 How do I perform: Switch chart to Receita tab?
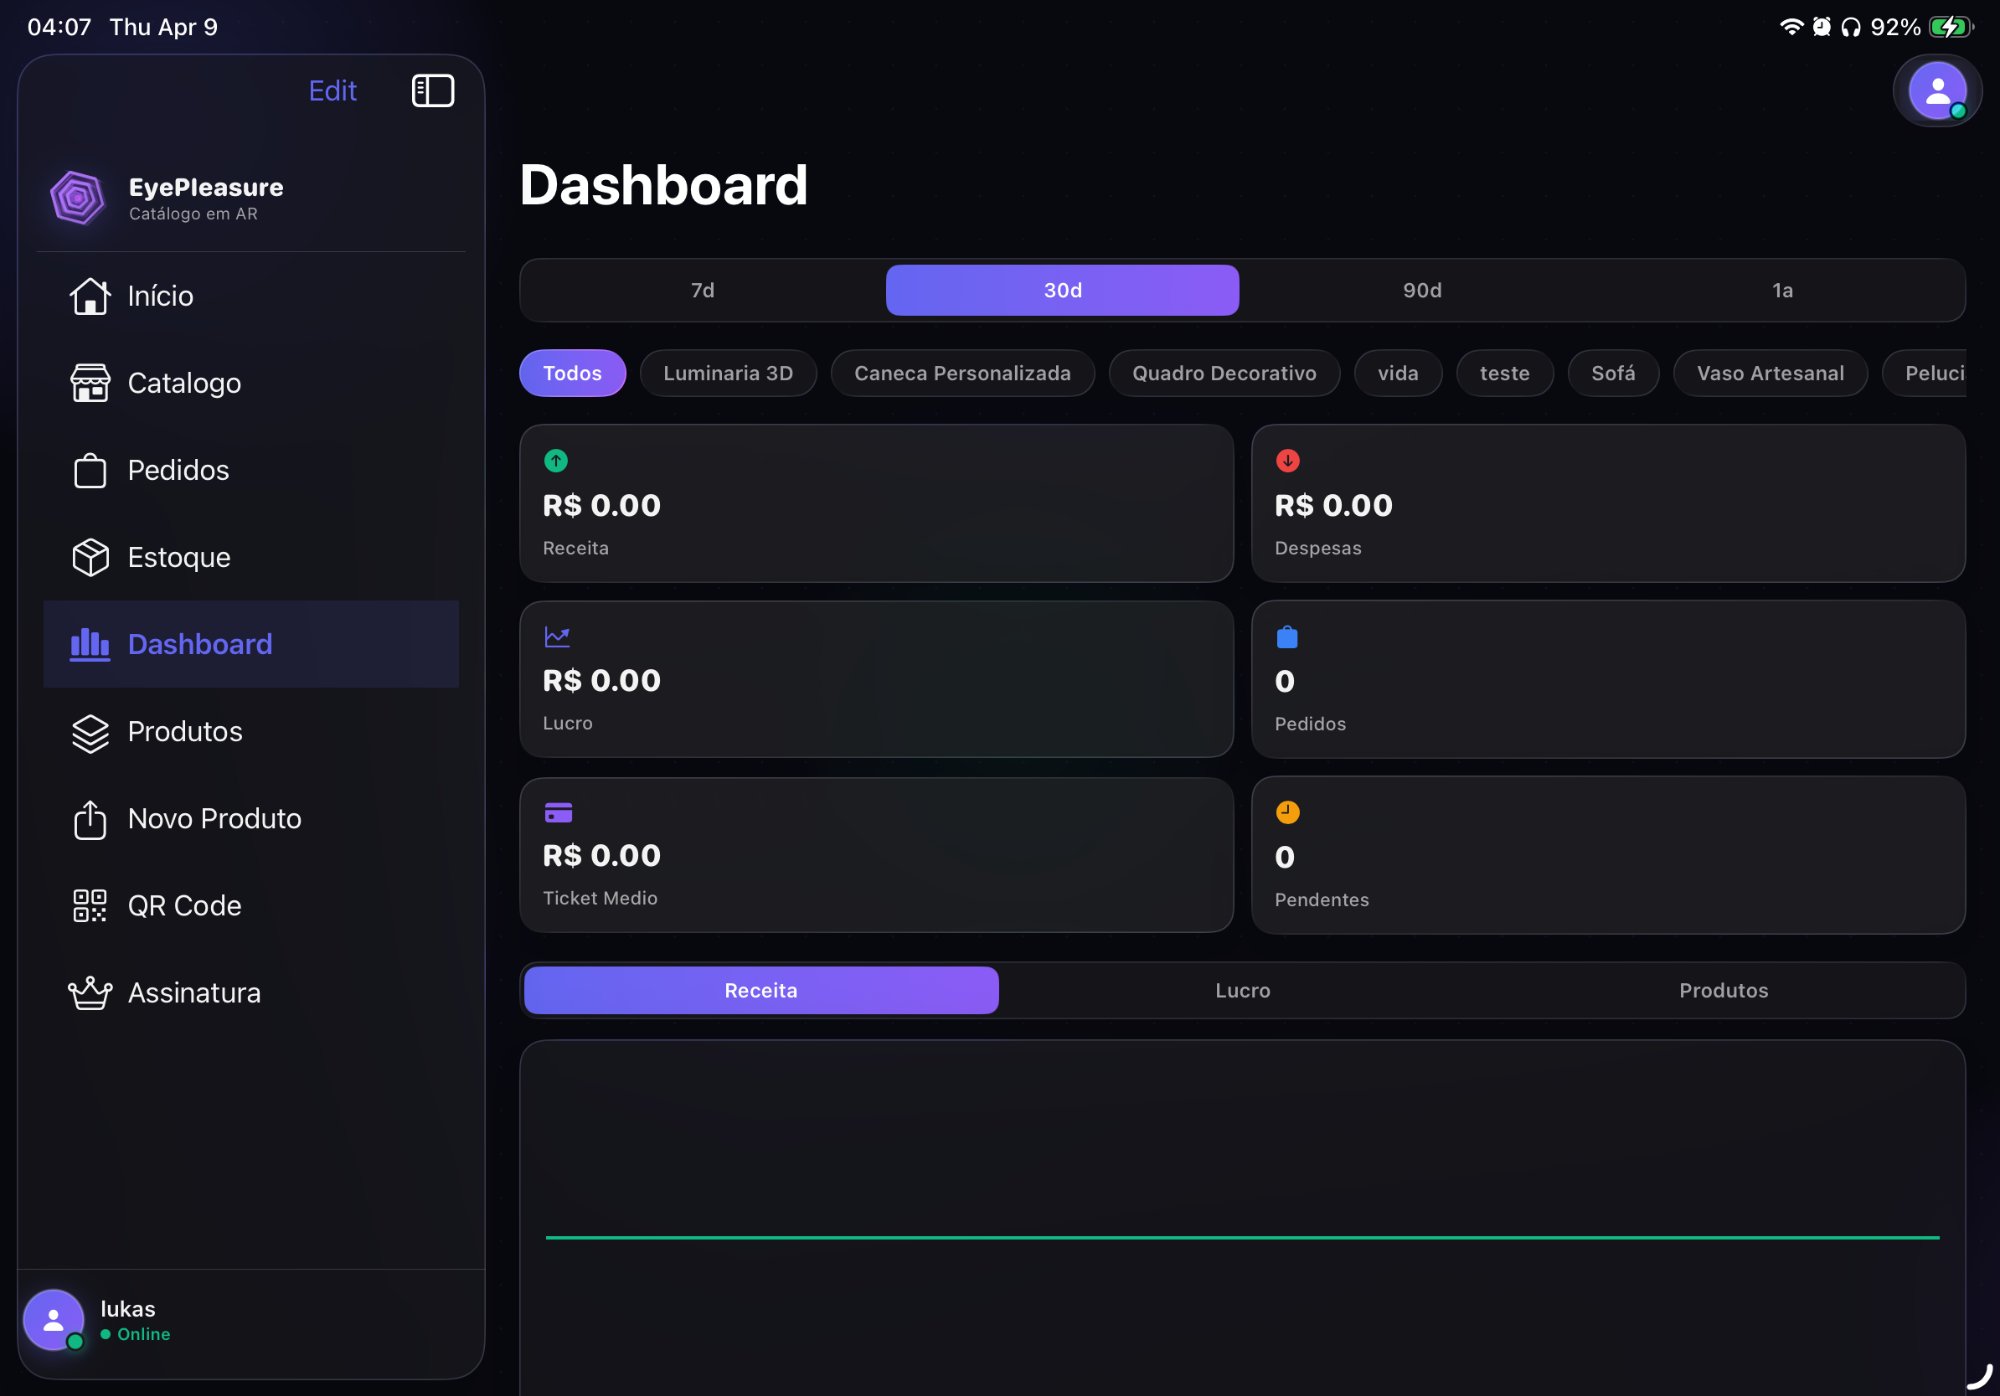761,990
